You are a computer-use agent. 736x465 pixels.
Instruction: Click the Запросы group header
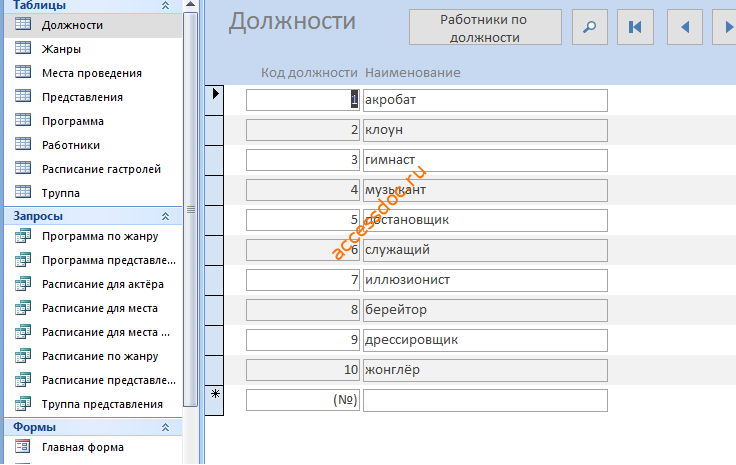point(92,216)
